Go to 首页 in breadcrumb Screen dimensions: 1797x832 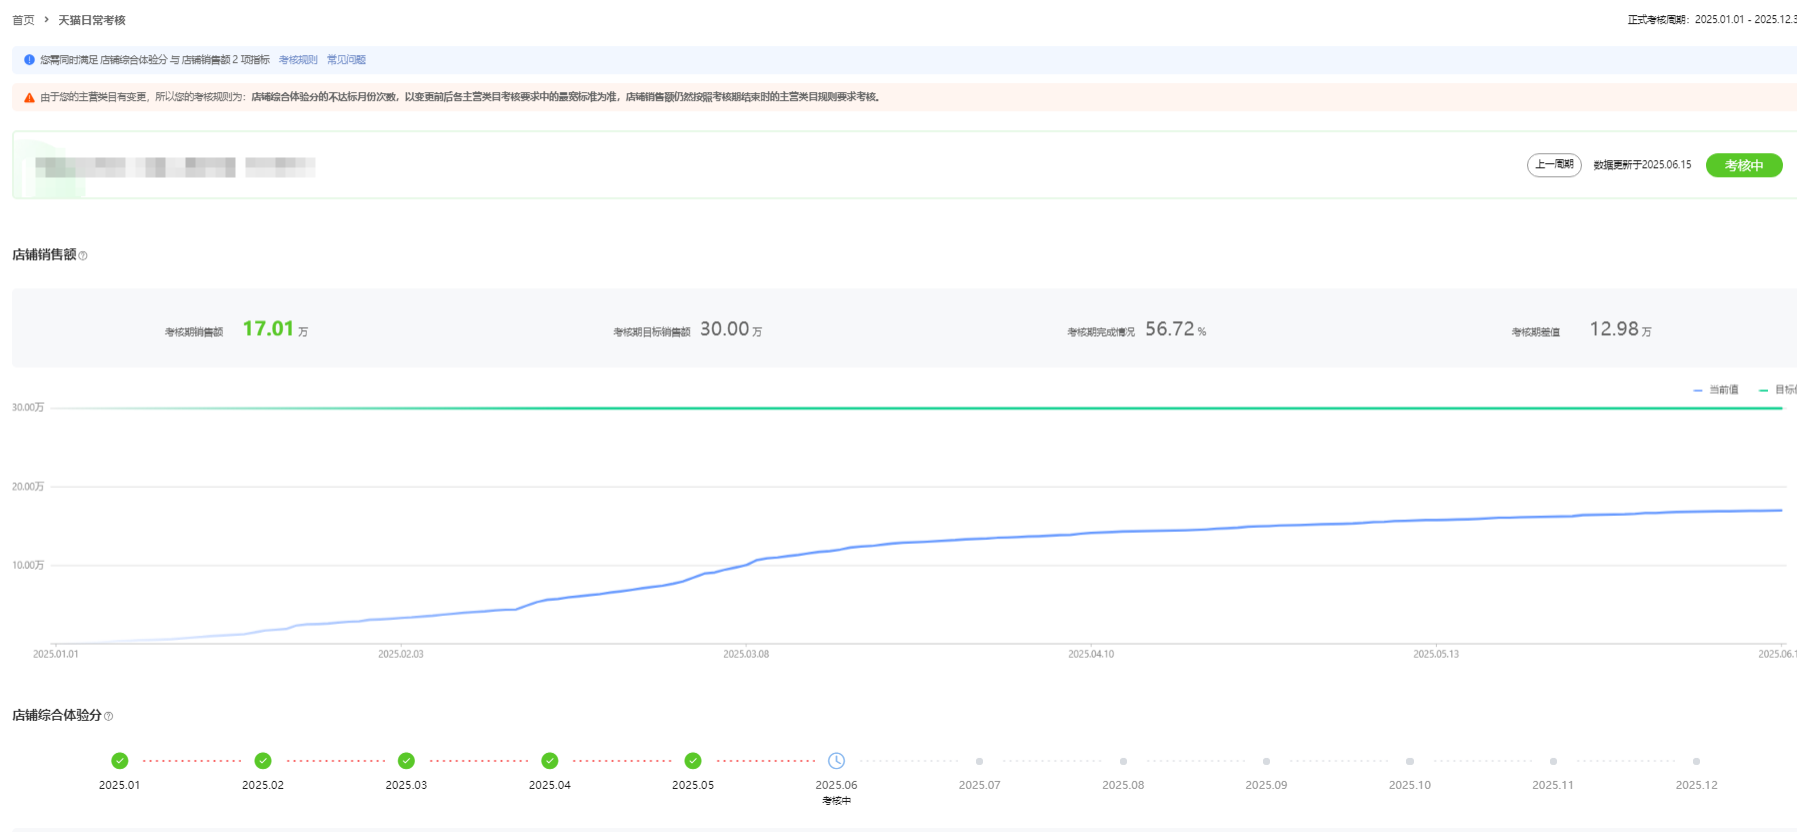(x=23, y=20)
